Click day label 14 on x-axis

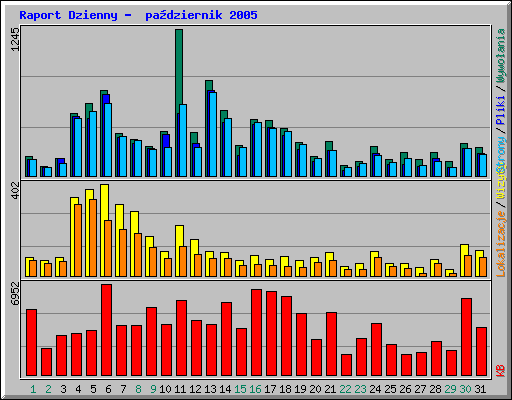[225, 389]
